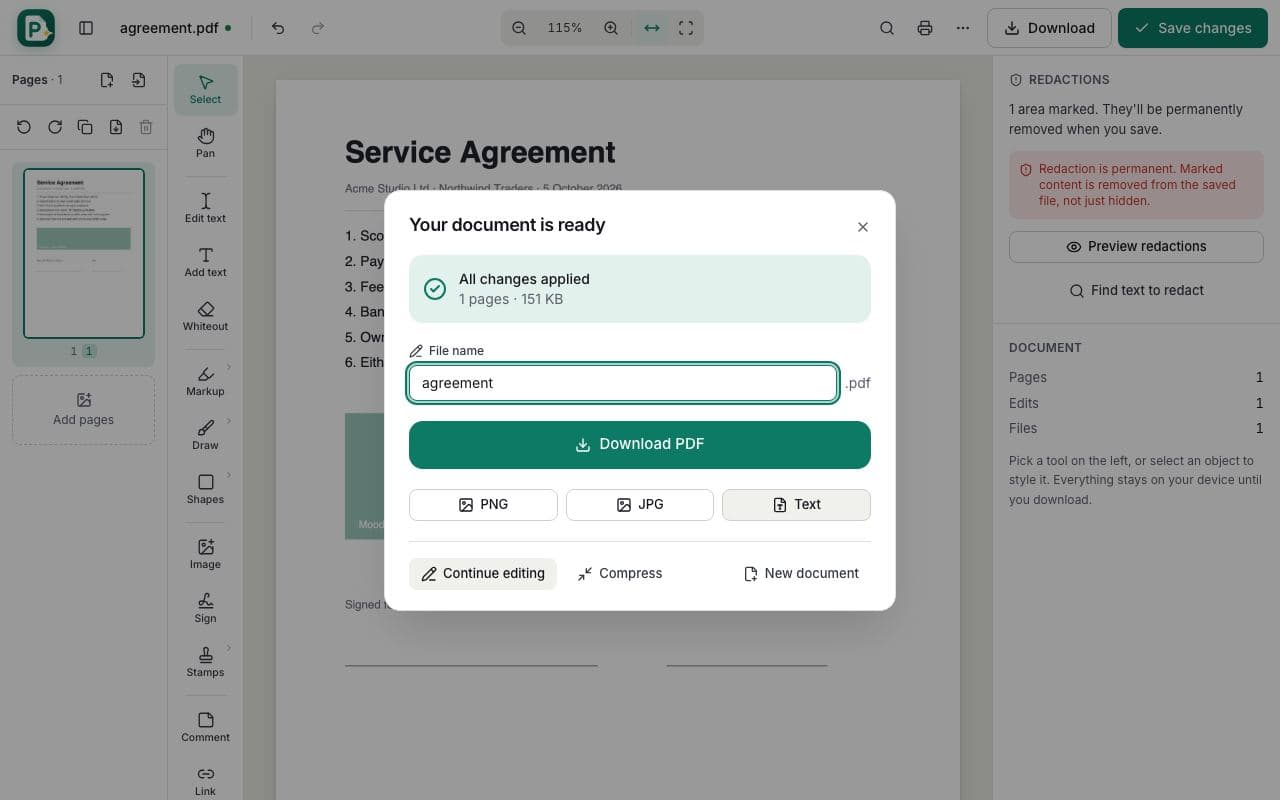Select the page 1 thumbnail
Viewport: 1280px width, 800px height.
pos(84,253)
